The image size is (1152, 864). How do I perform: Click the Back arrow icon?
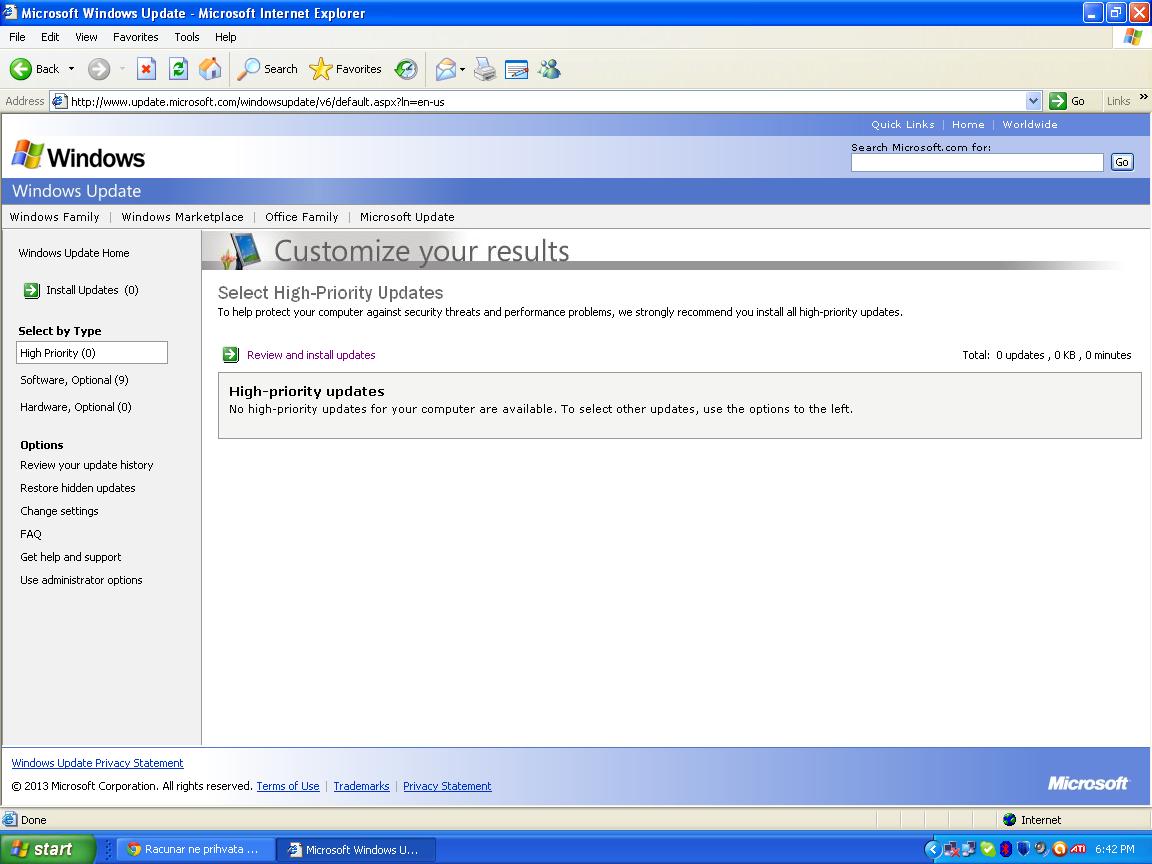pyautogui.click(x=21, y=69)
